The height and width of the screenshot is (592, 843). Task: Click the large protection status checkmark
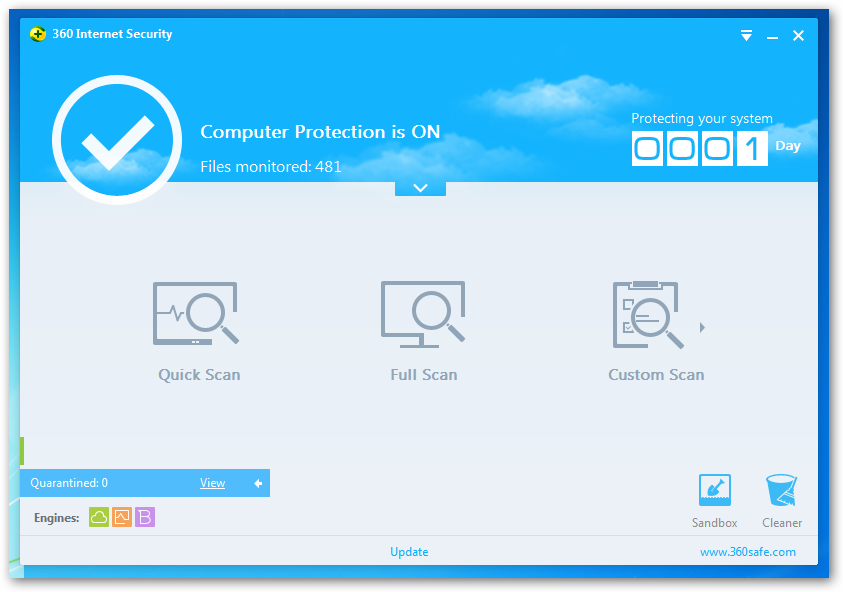[x=117, y=141]
